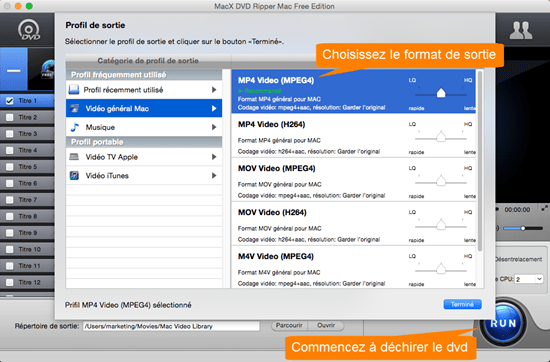Select Vidéo général Mac category

coord(144,108)
